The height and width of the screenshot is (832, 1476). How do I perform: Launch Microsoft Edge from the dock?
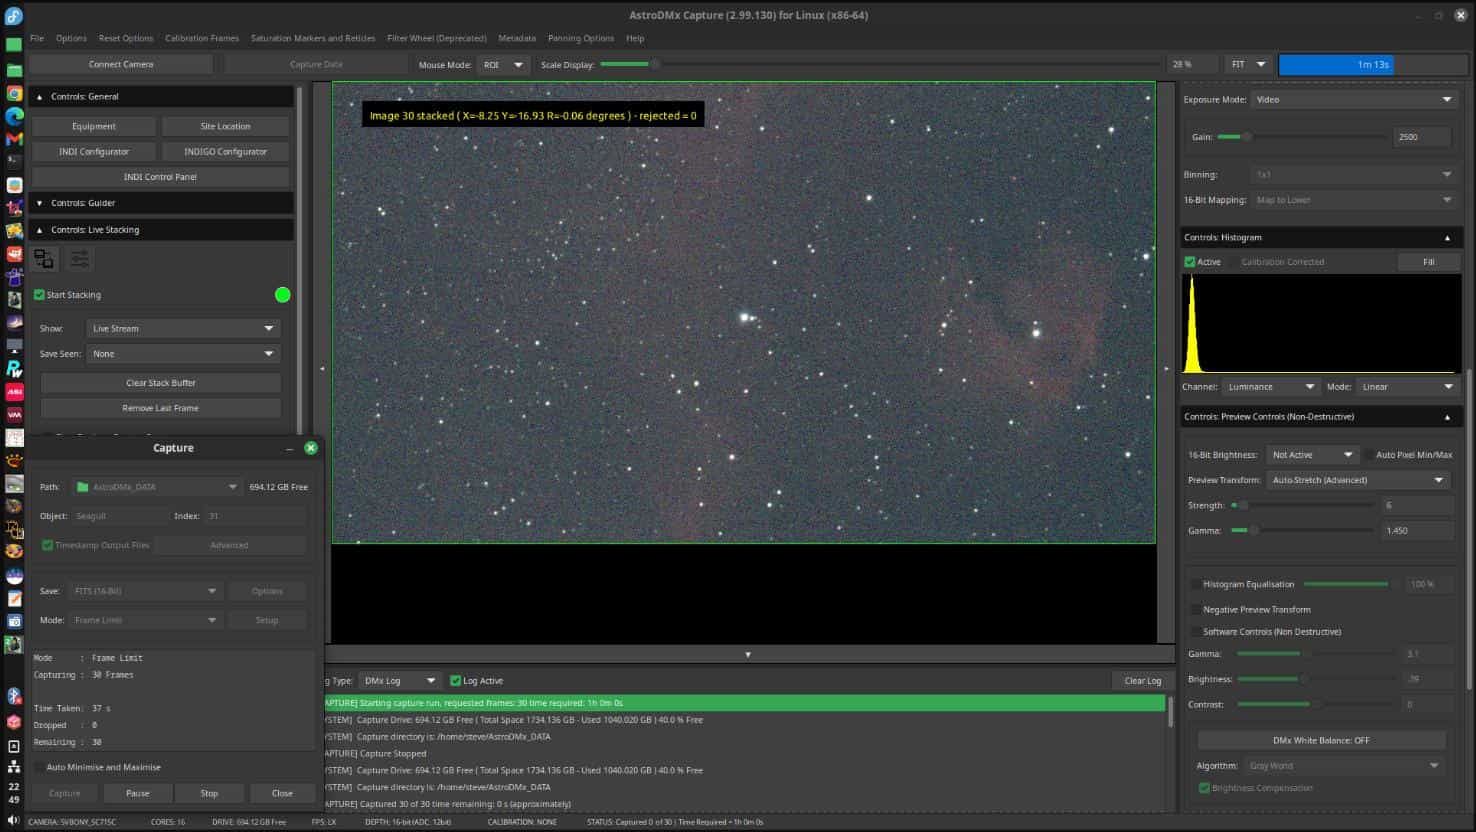point(14,116)
